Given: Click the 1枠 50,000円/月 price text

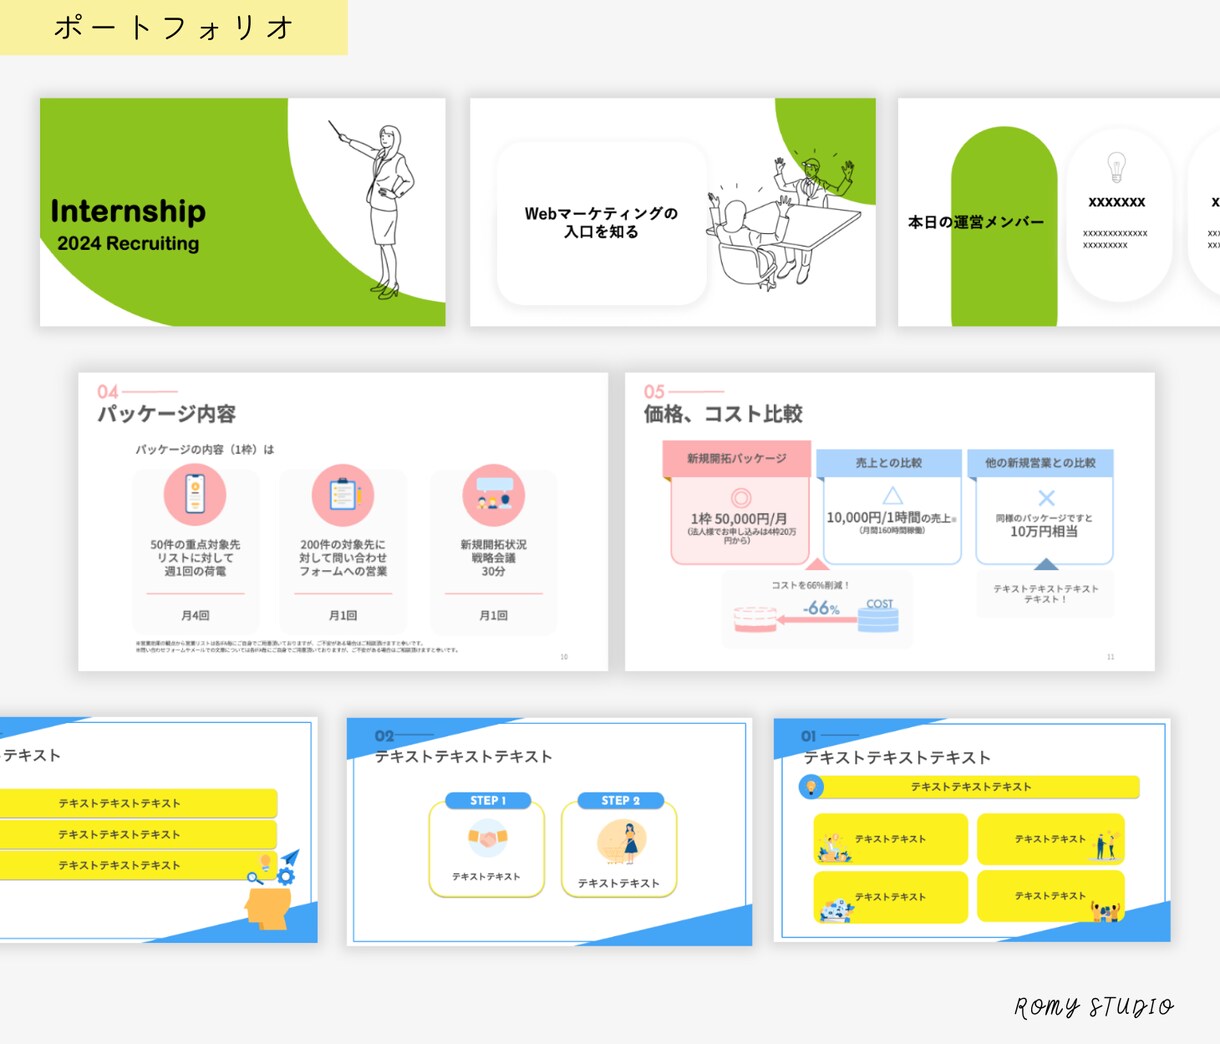Looking at the screenshot, I should (x=739, y=519).
